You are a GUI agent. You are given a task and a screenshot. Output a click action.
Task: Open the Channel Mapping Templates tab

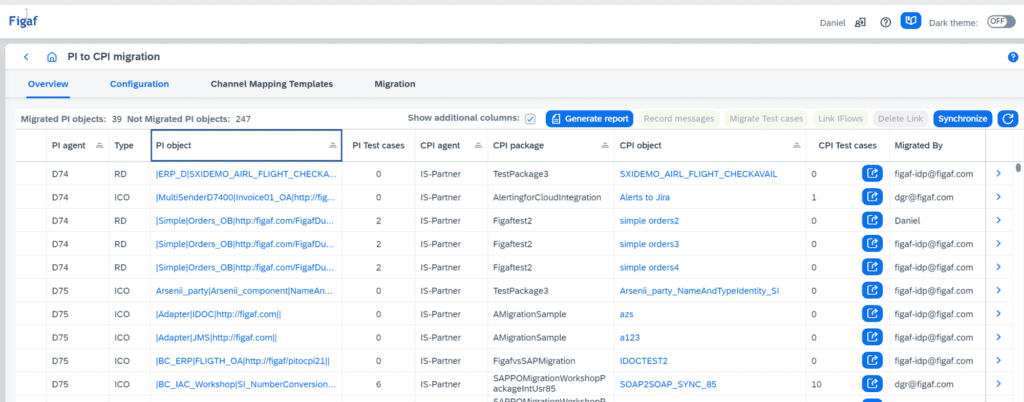pyautogui.click(x=272, y=84)
